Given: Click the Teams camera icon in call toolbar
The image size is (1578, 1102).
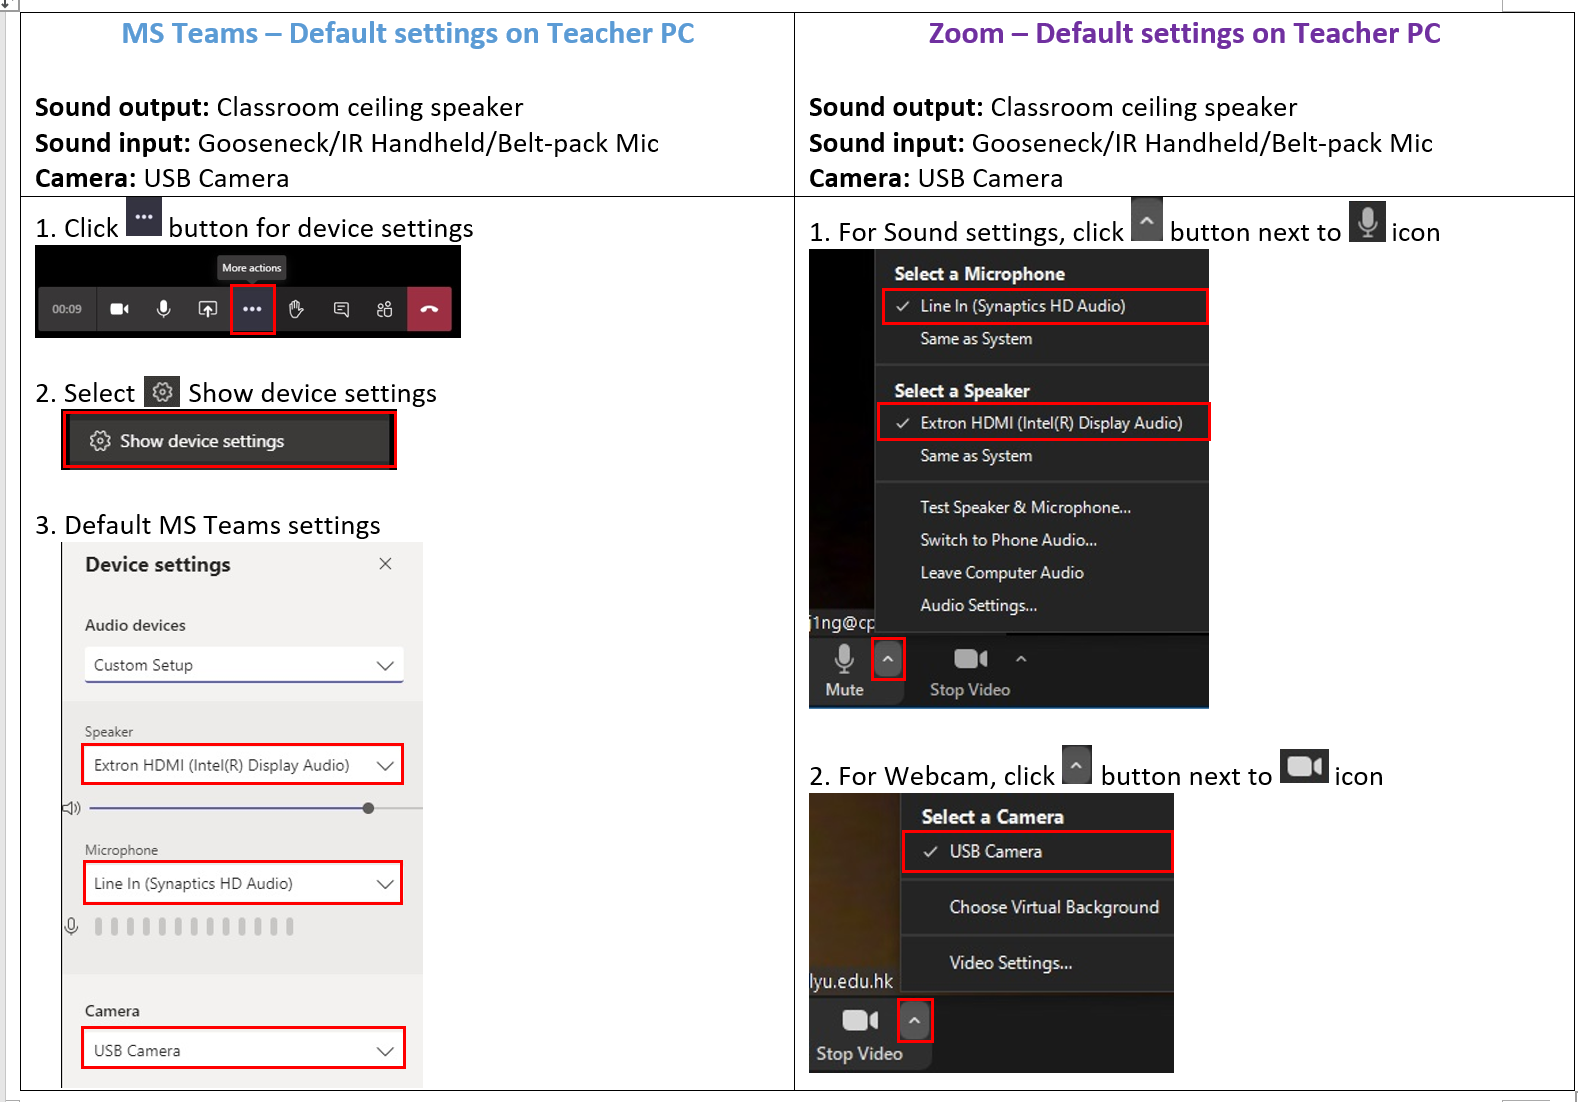Looking at the screenshot, I should pos(119,309).
